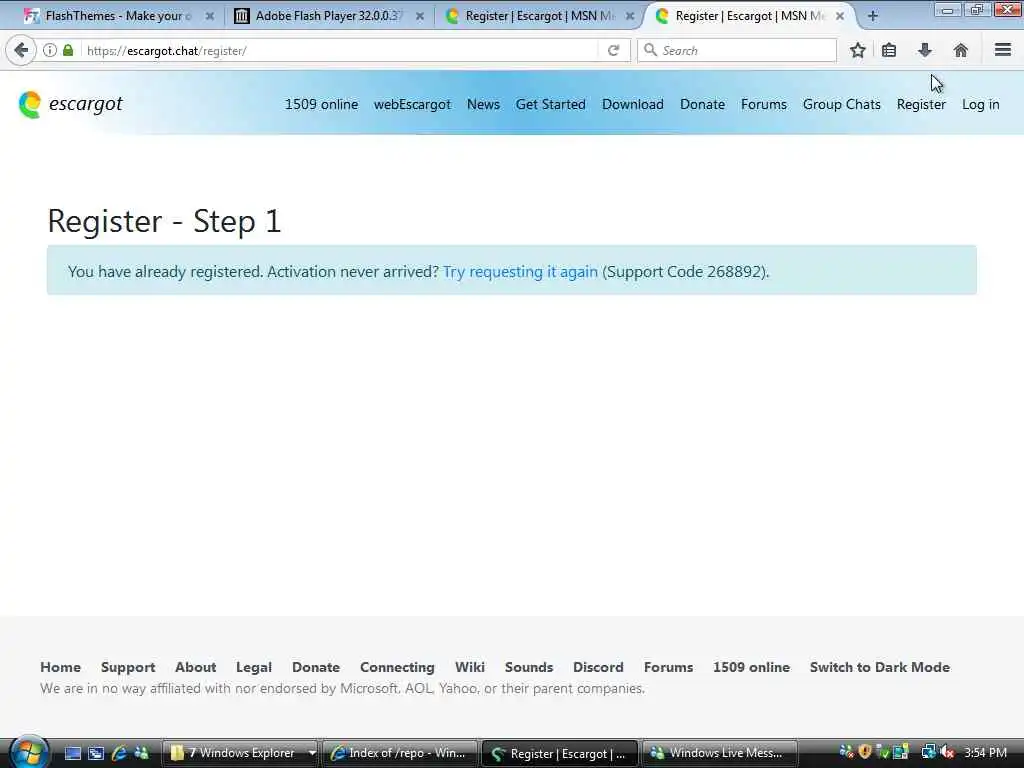Launch Internet Explorer from quick launch

pyautogui.click(x=119, y=753)
